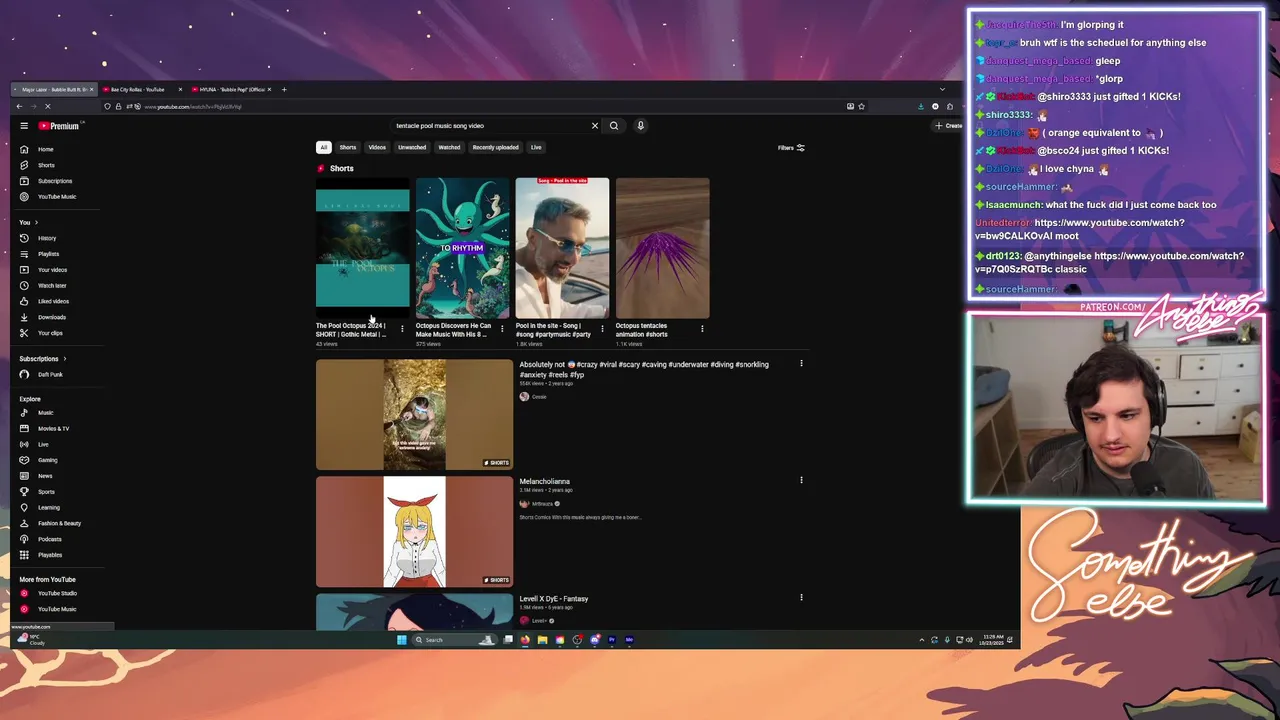Image resolution: width=1280 pixels, height=720 pixels.
Task: Start voice search with the microphone
Action: (640, 126)
